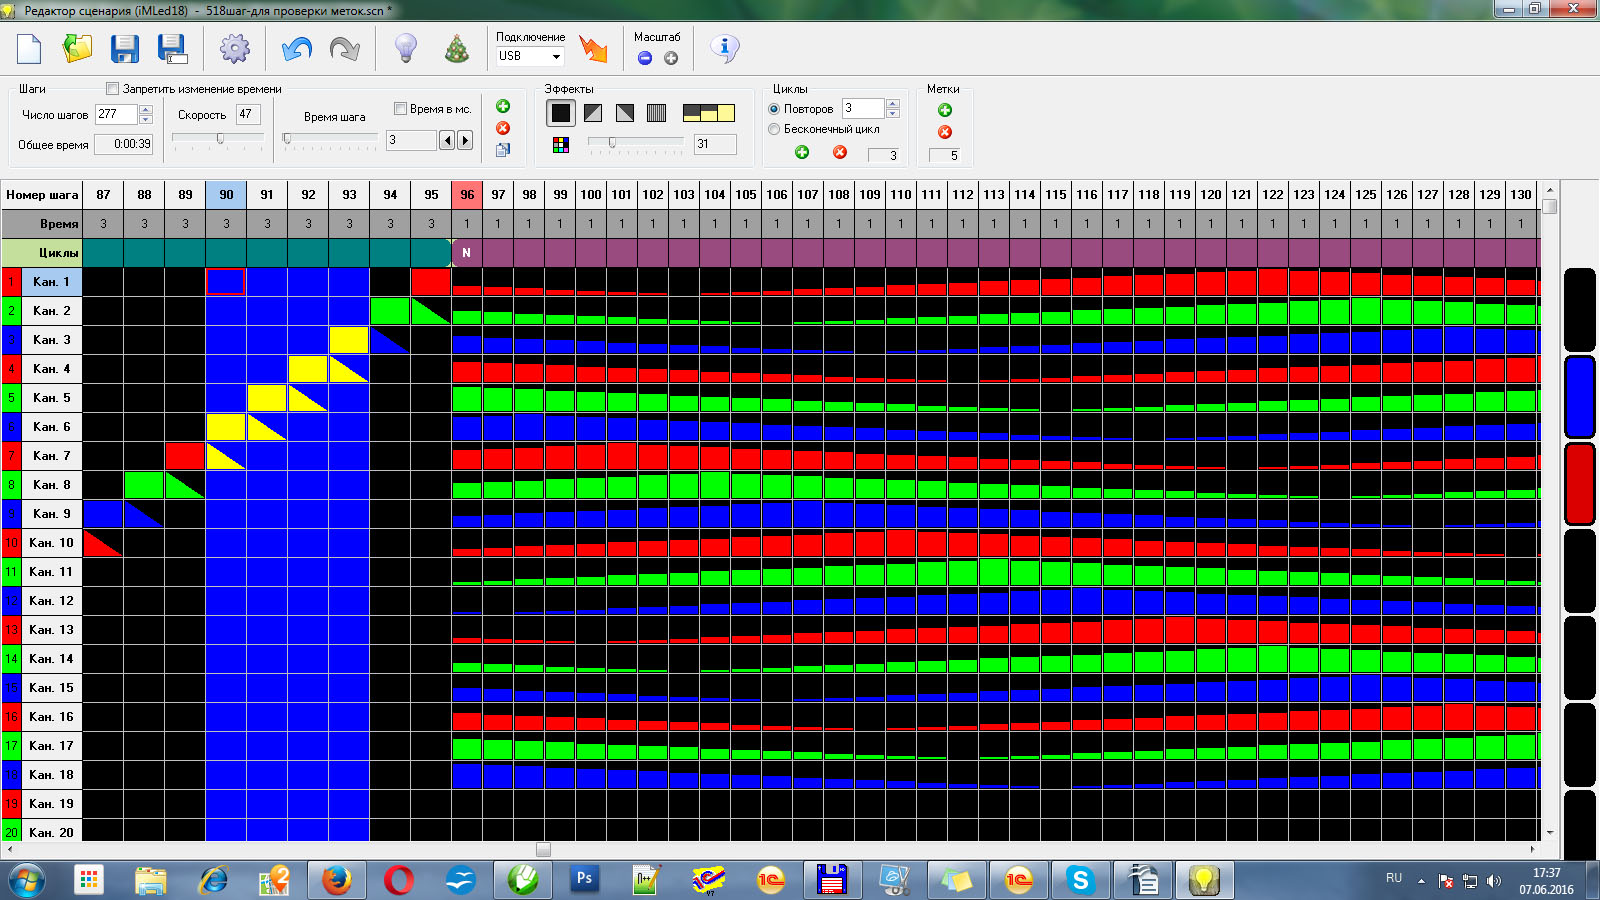Delete a mark in the Метки group
1600x900 pixels.
[945, 132]
